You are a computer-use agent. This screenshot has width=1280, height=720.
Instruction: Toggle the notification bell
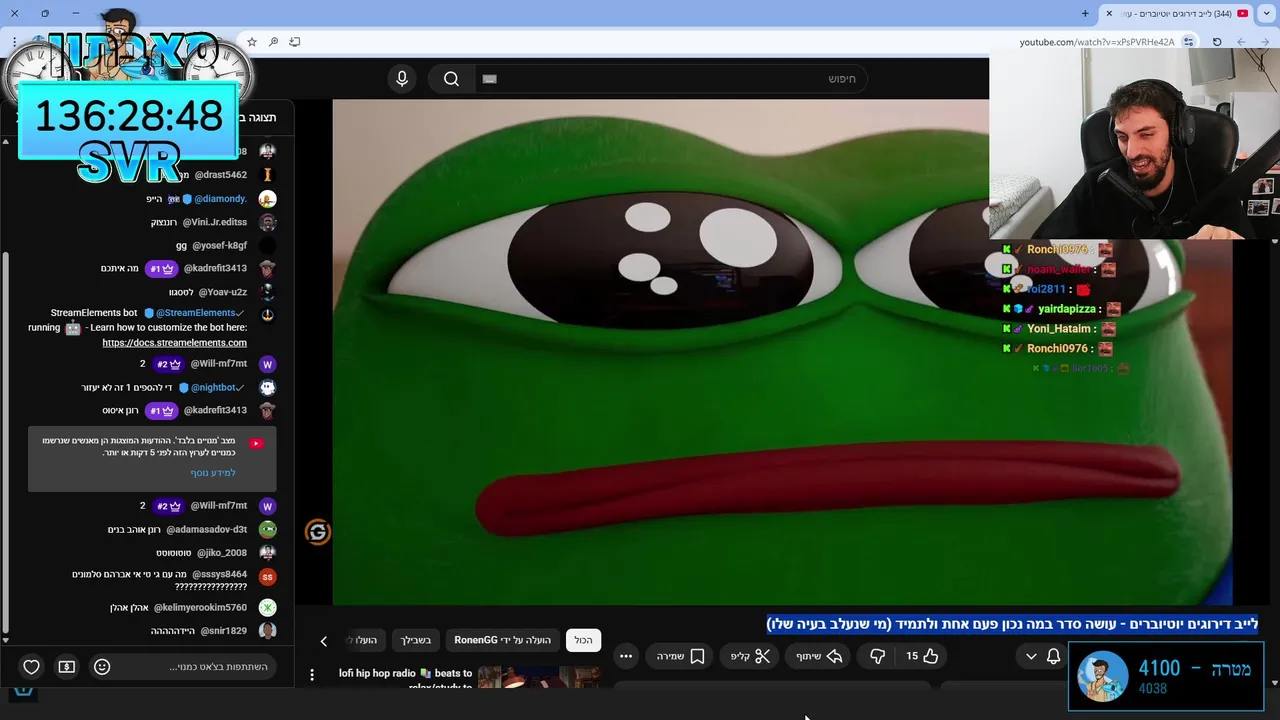pyautogui.click(x=1053, y=656)
